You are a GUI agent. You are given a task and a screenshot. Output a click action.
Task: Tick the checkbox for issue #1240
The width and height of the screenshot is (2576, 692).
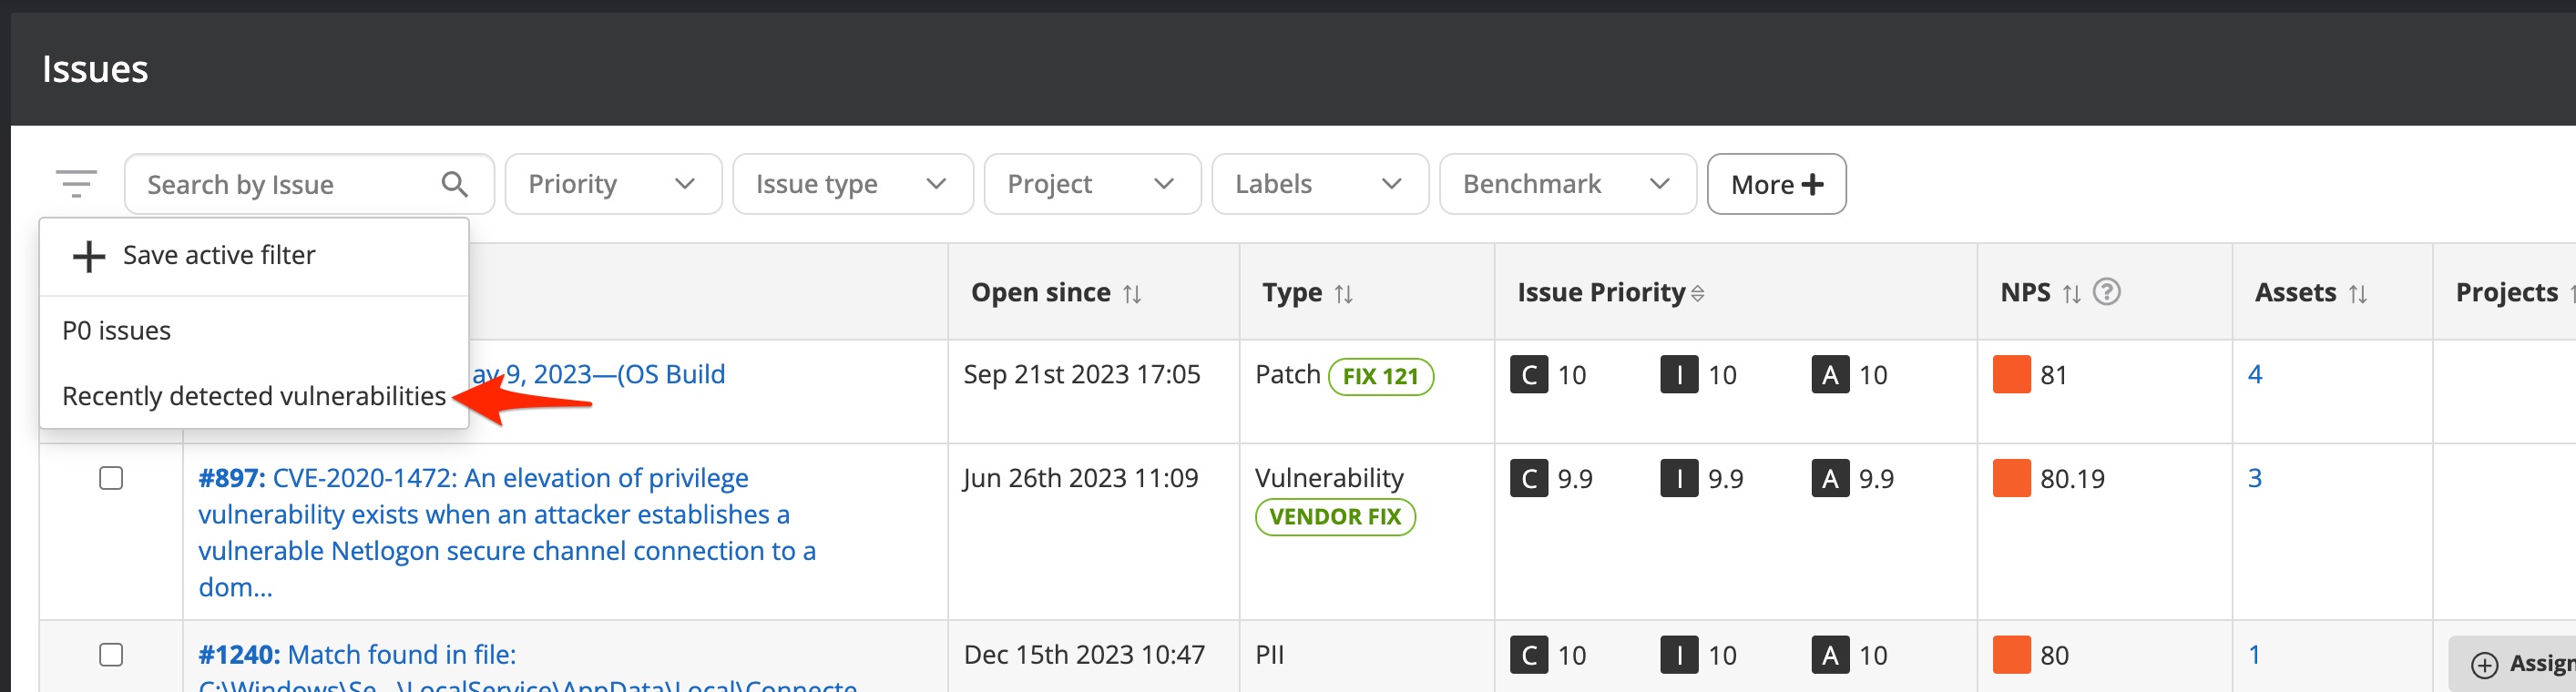(111, 655)
